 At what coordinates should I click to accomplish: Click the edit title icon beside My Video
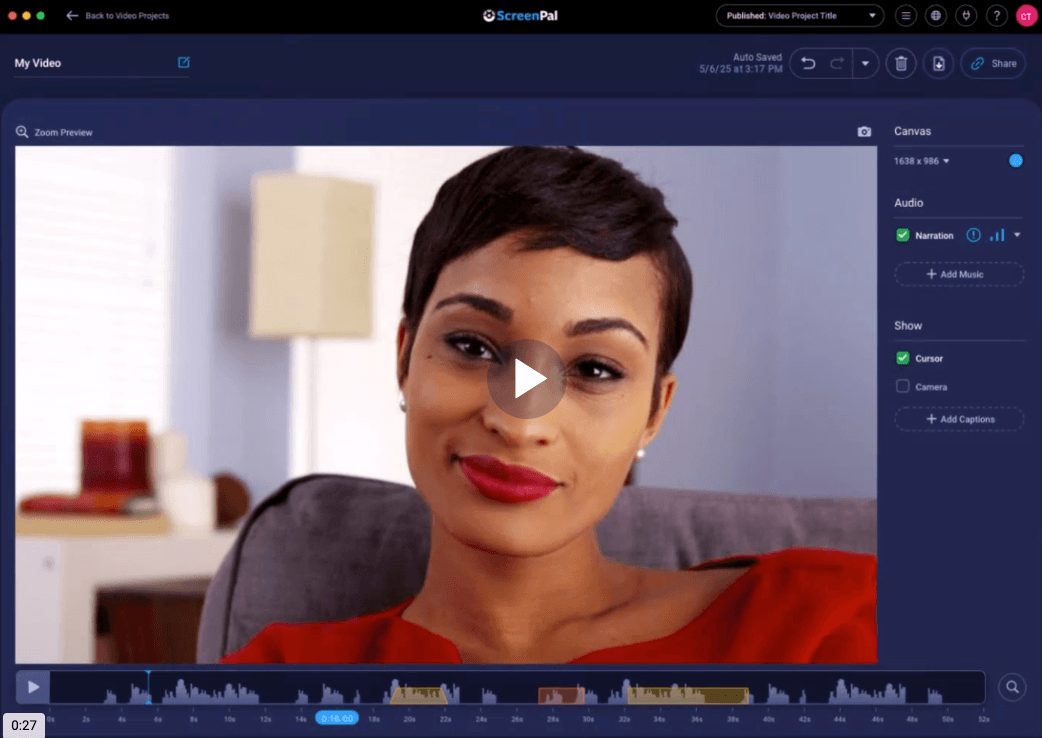(184, 63)
